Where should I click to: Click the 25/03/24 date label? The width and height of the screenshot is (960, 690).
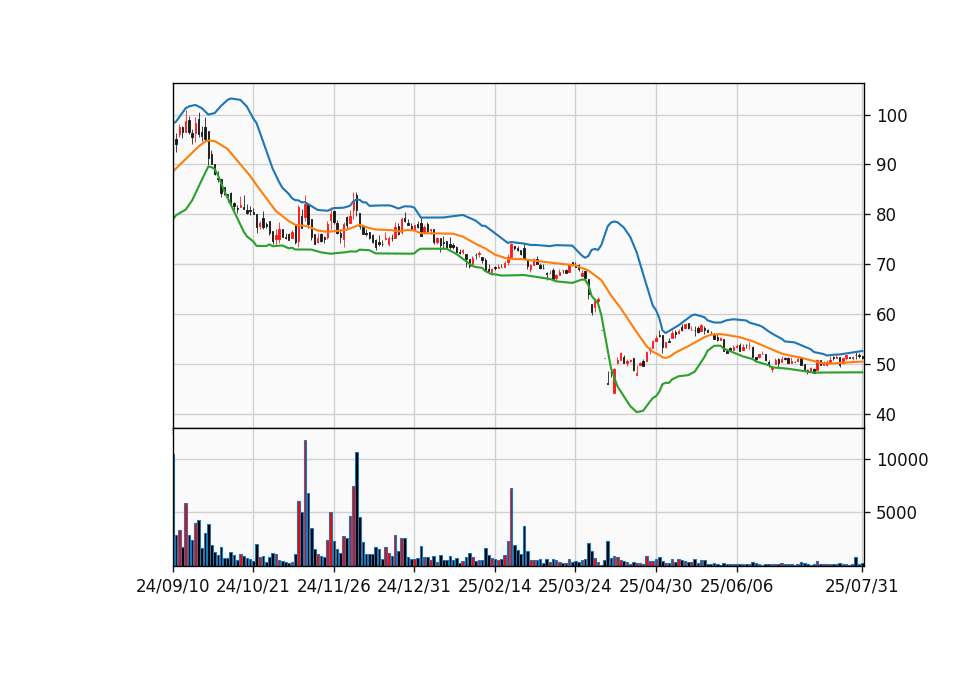click(x=575, y=587)
